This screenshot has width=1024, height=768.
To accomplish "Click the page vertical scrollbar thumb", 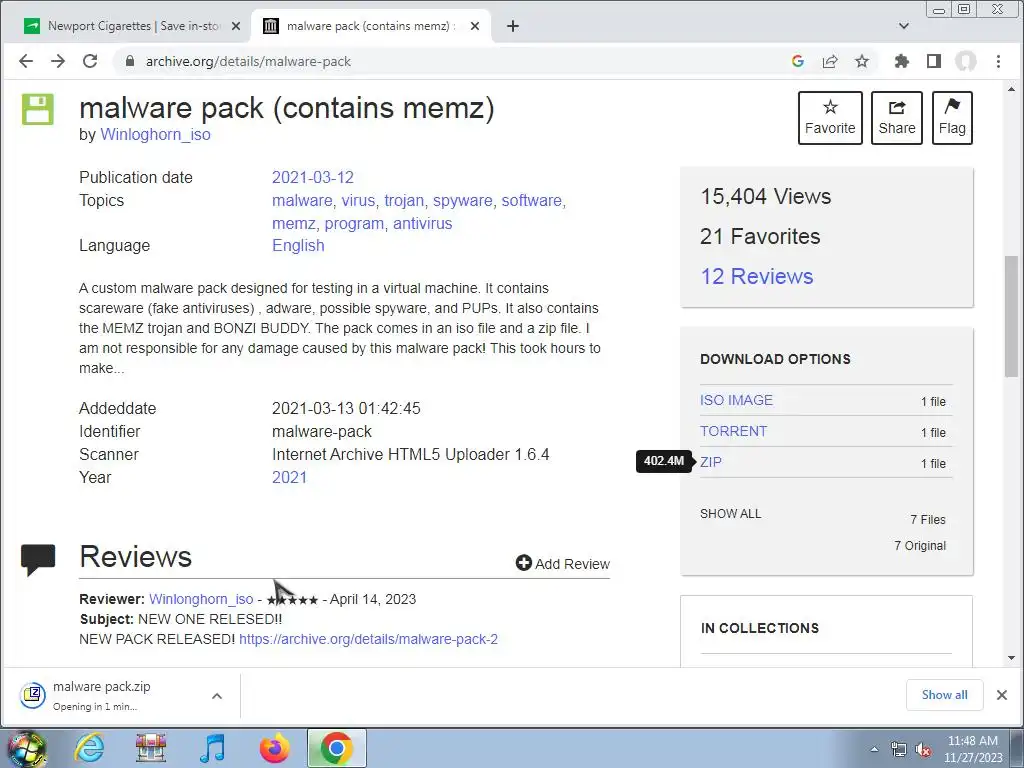I will pos(1012,316).
